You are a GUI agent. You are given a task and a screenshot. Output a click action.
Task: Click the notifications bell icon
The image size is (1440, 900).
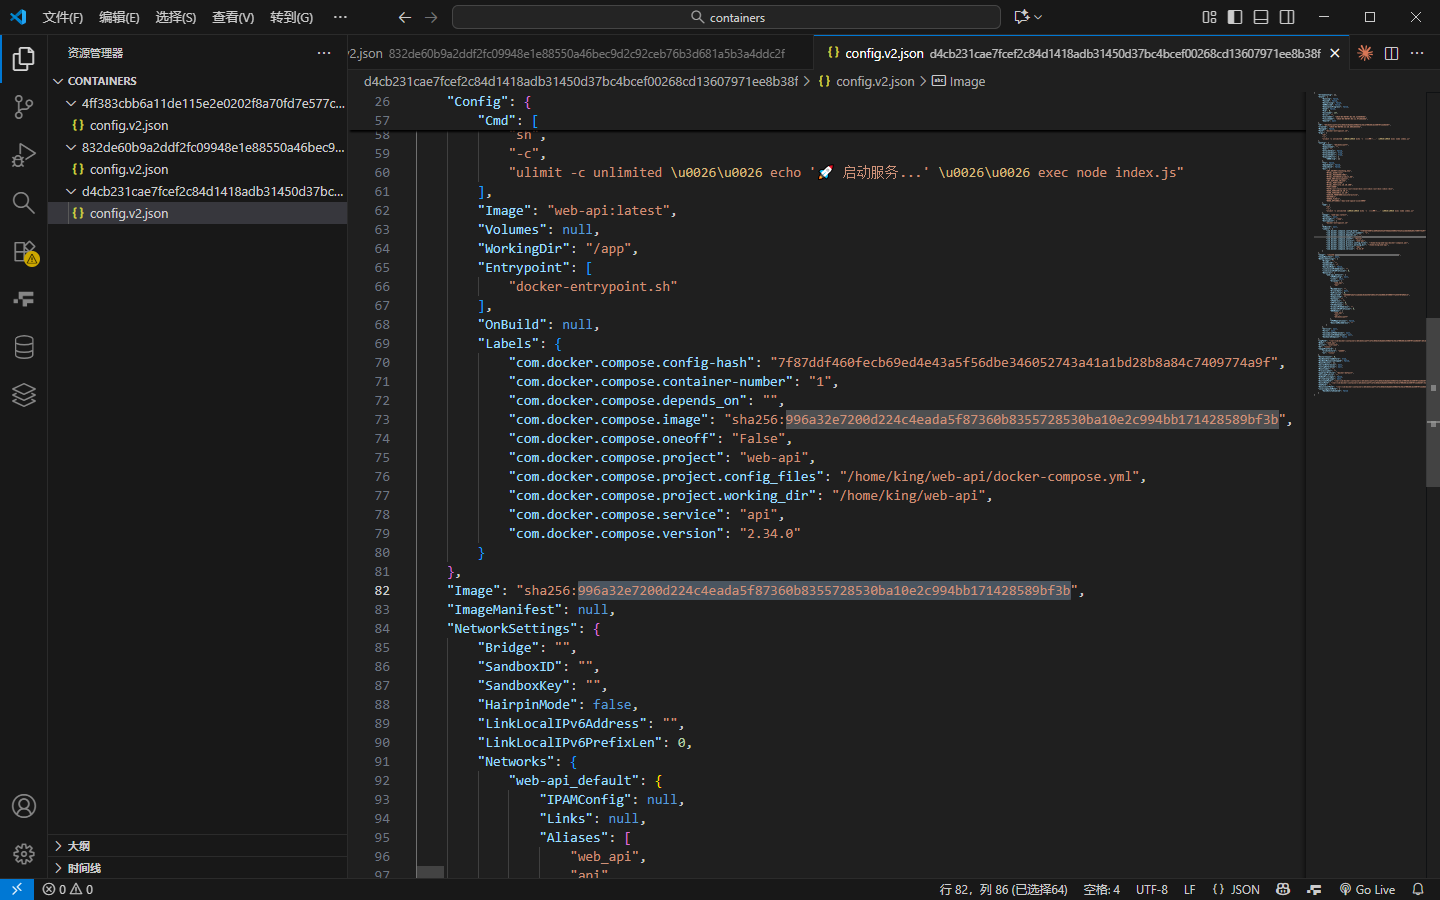tap(1417, 889)
